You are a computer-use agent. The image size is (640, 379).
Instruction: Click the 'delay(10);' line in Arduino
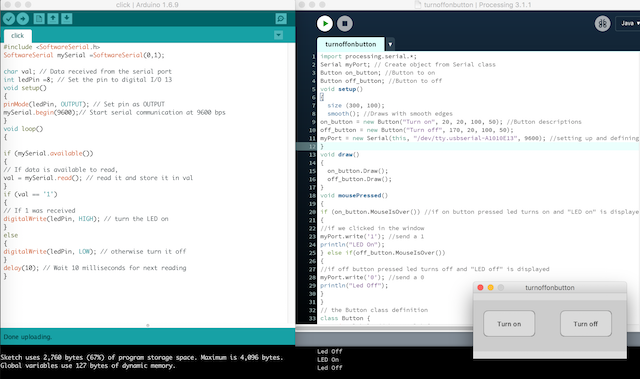point(95,268)
